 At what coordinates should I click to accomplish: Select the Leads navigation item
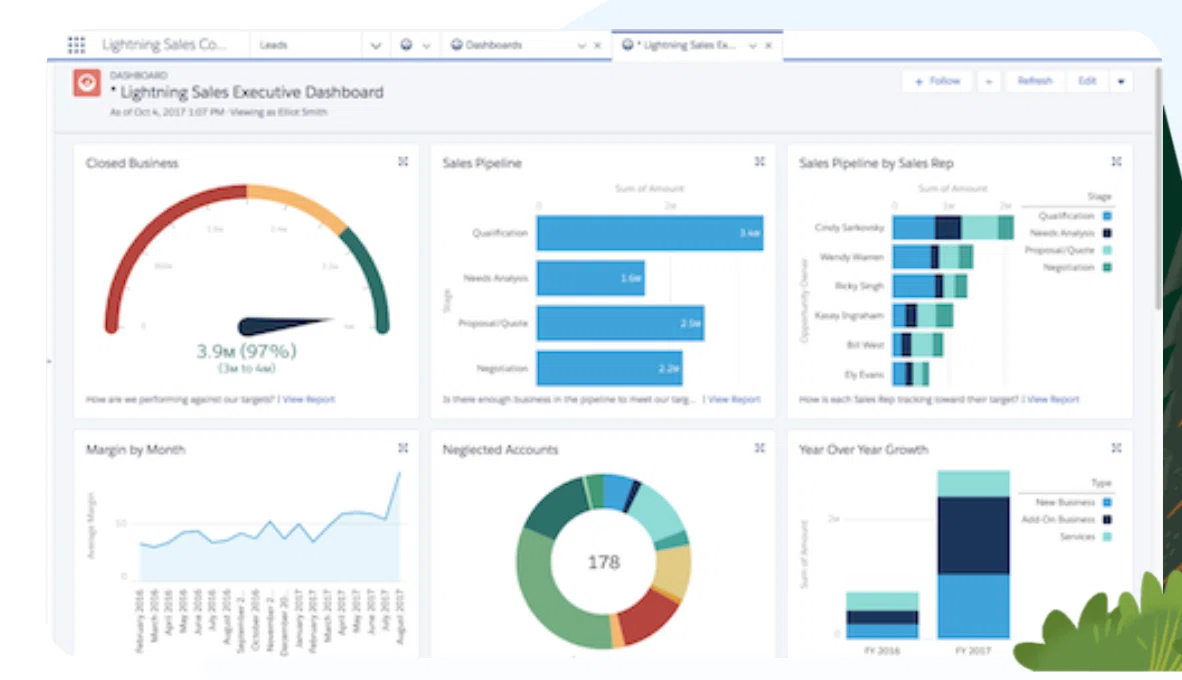click(274, 45)
